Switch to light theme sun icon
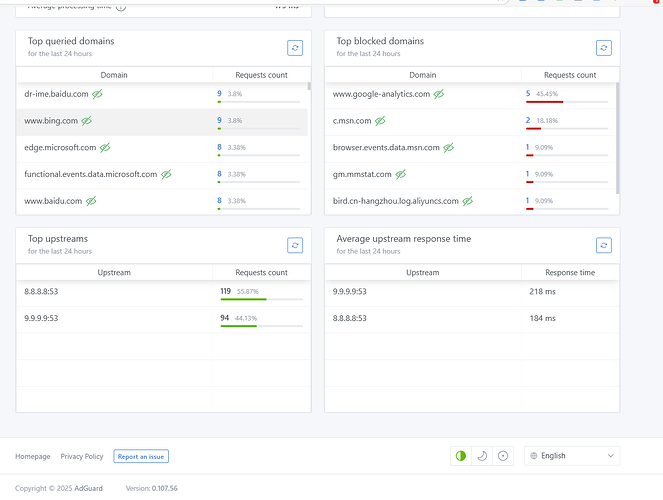Image resolution: width=663 pixels, height=500 pixels. 503,456
